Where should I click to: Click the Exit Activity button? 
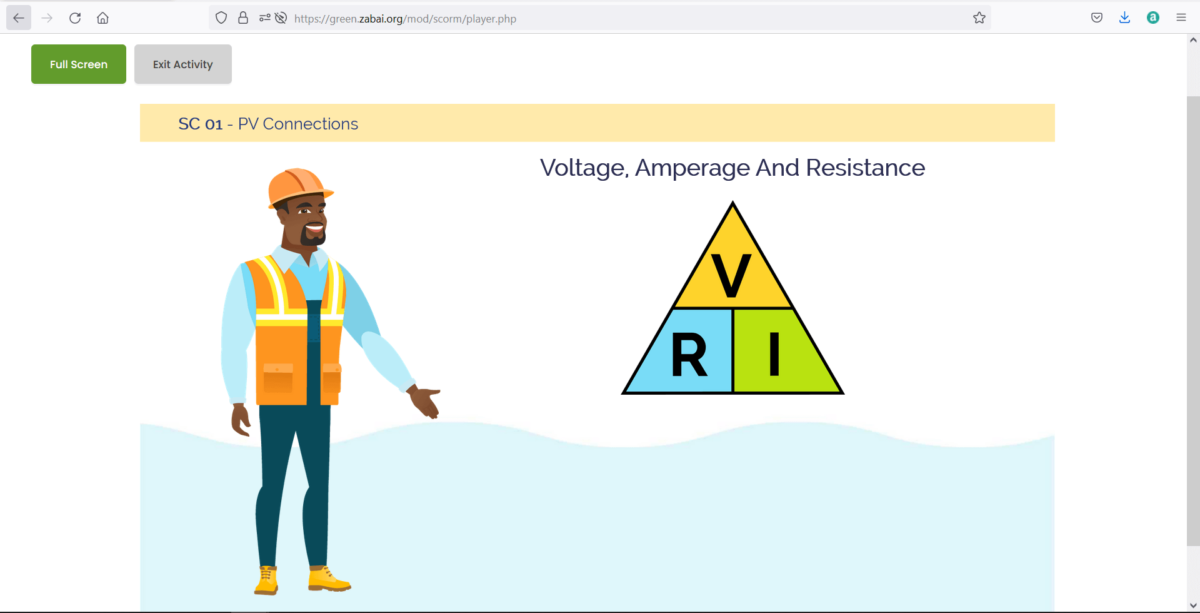[182, 63]
